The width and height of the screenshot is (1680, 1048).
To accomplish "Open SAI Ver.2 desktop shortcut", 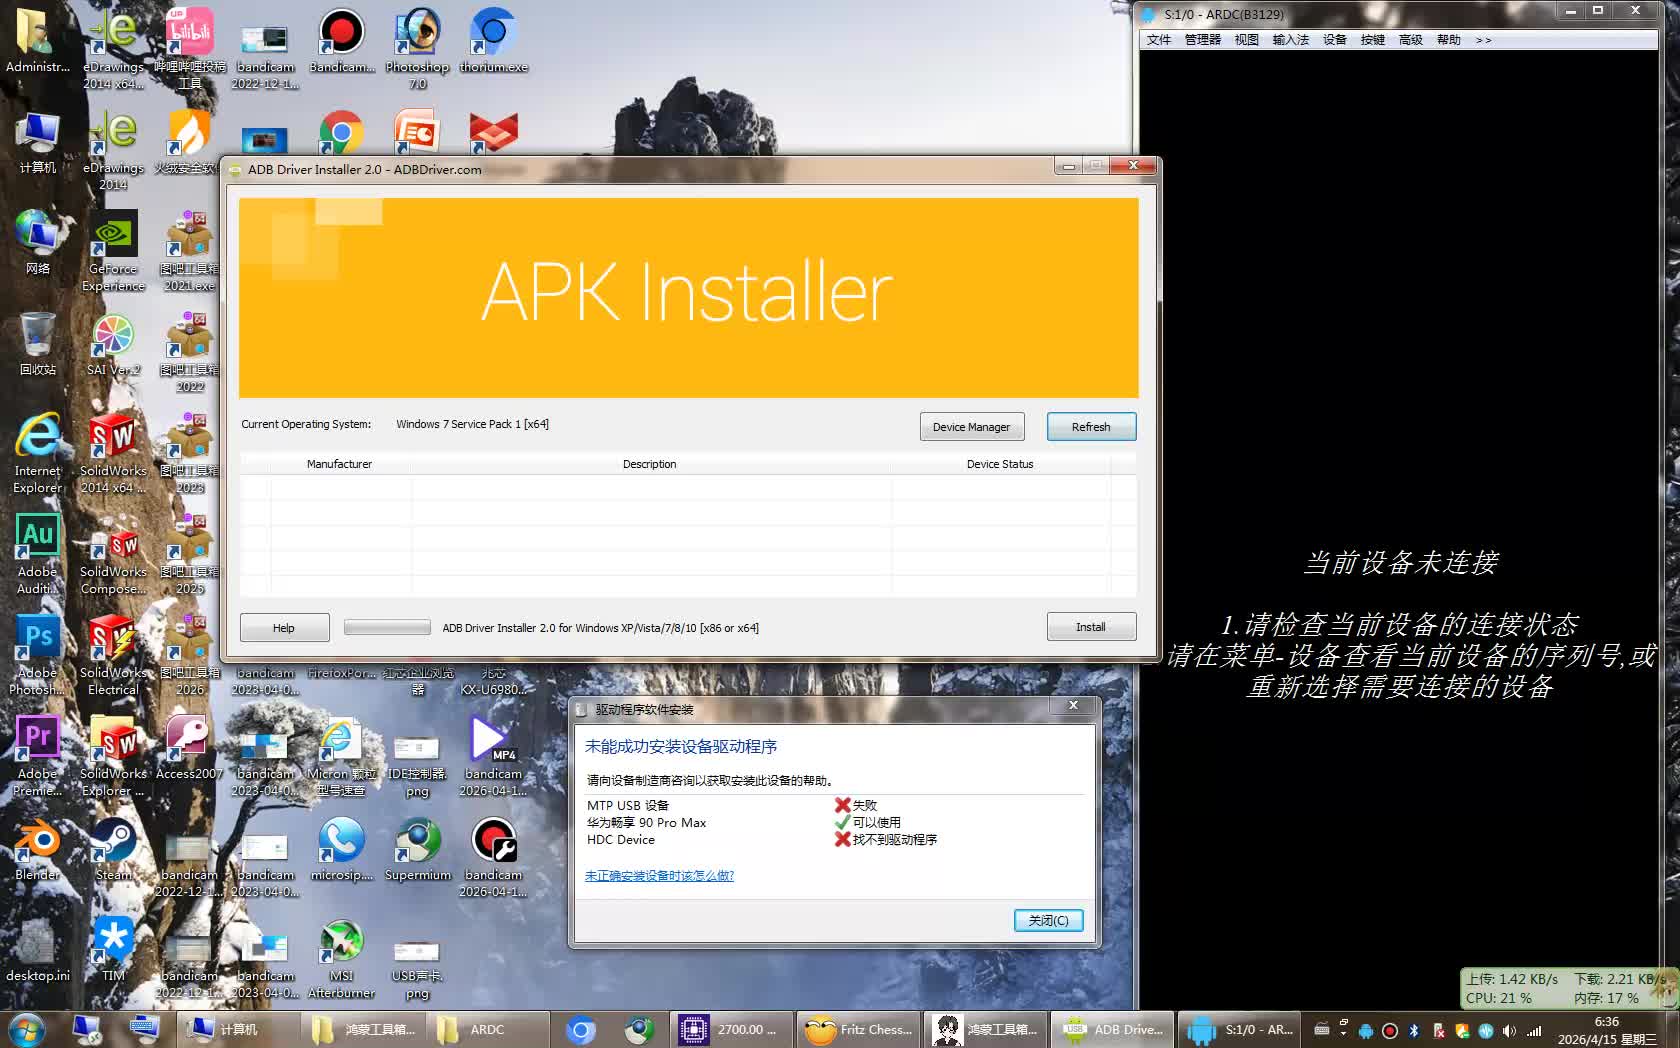I will click(x=113, y=345).
